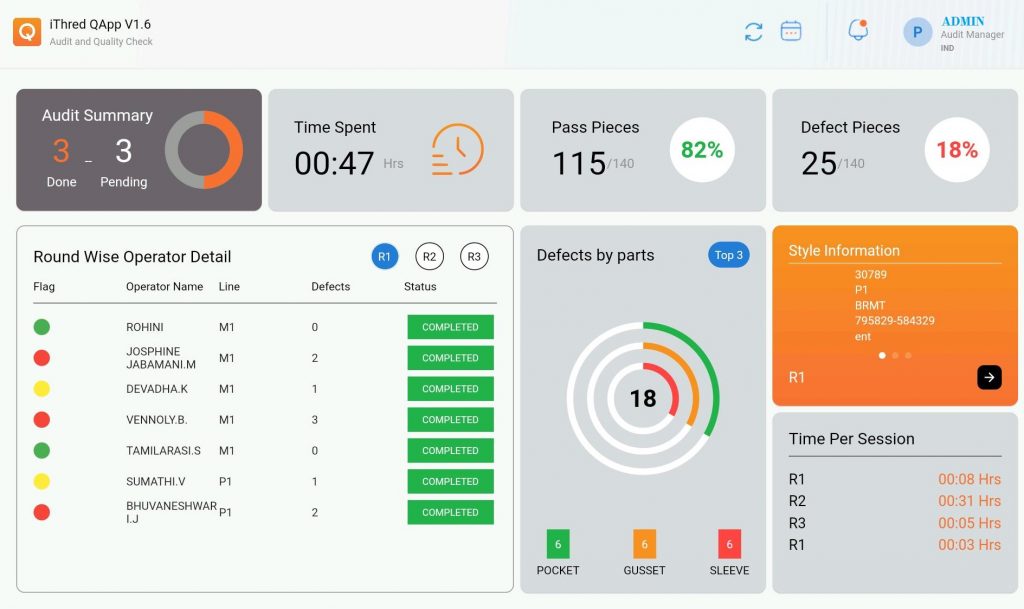Click the Style Information arrow button
1024x609 pixels.
click(x=989, y=377)
